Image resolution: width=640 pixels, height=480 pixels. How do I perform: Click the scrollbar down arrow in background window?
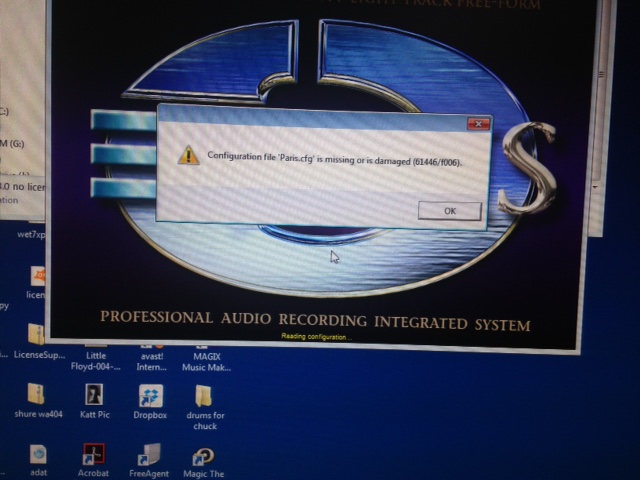point(596,187)
